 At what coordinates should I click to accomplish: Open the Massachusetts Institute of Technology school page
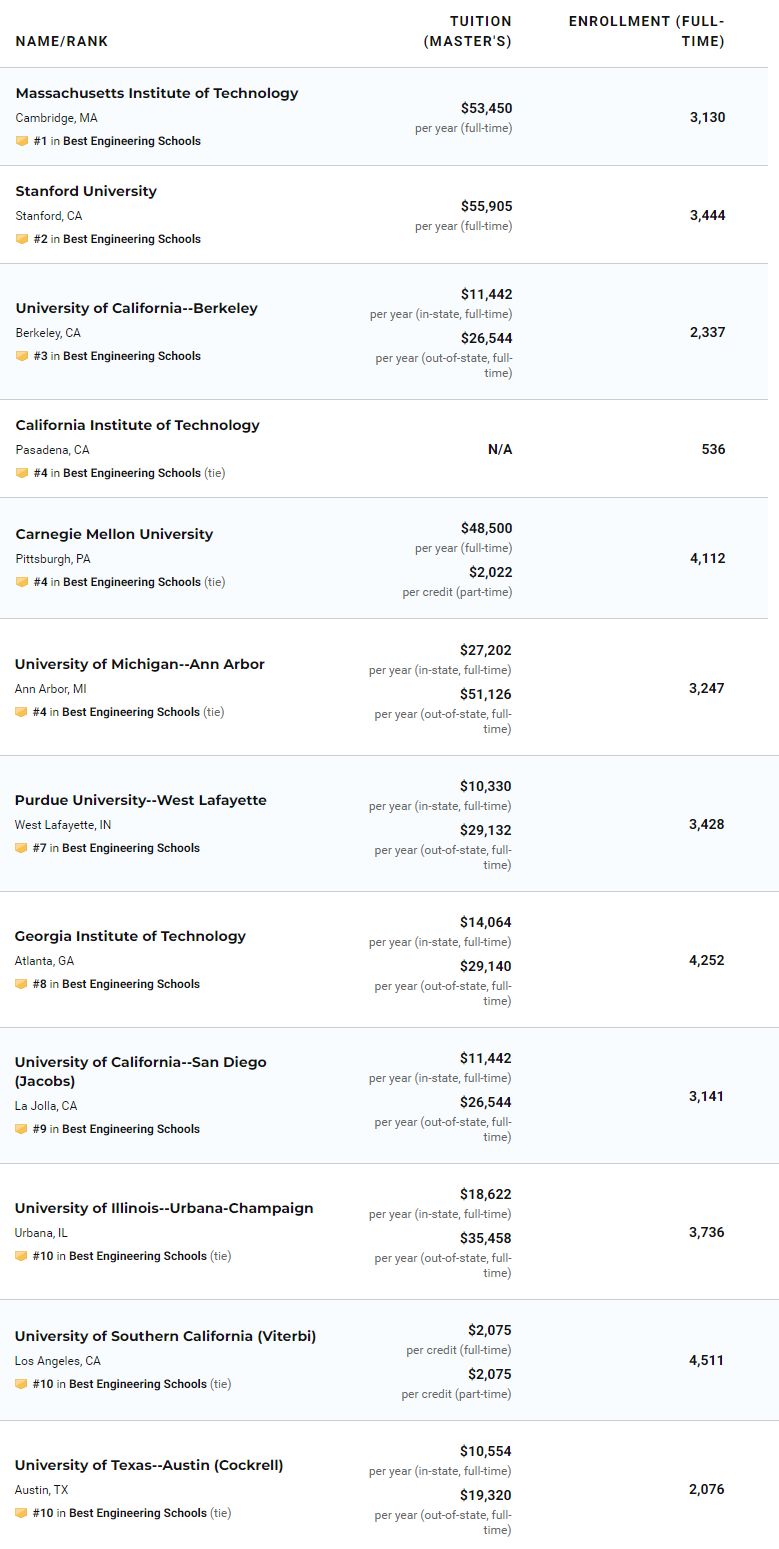pyautogui.click(x=157, y=93)
